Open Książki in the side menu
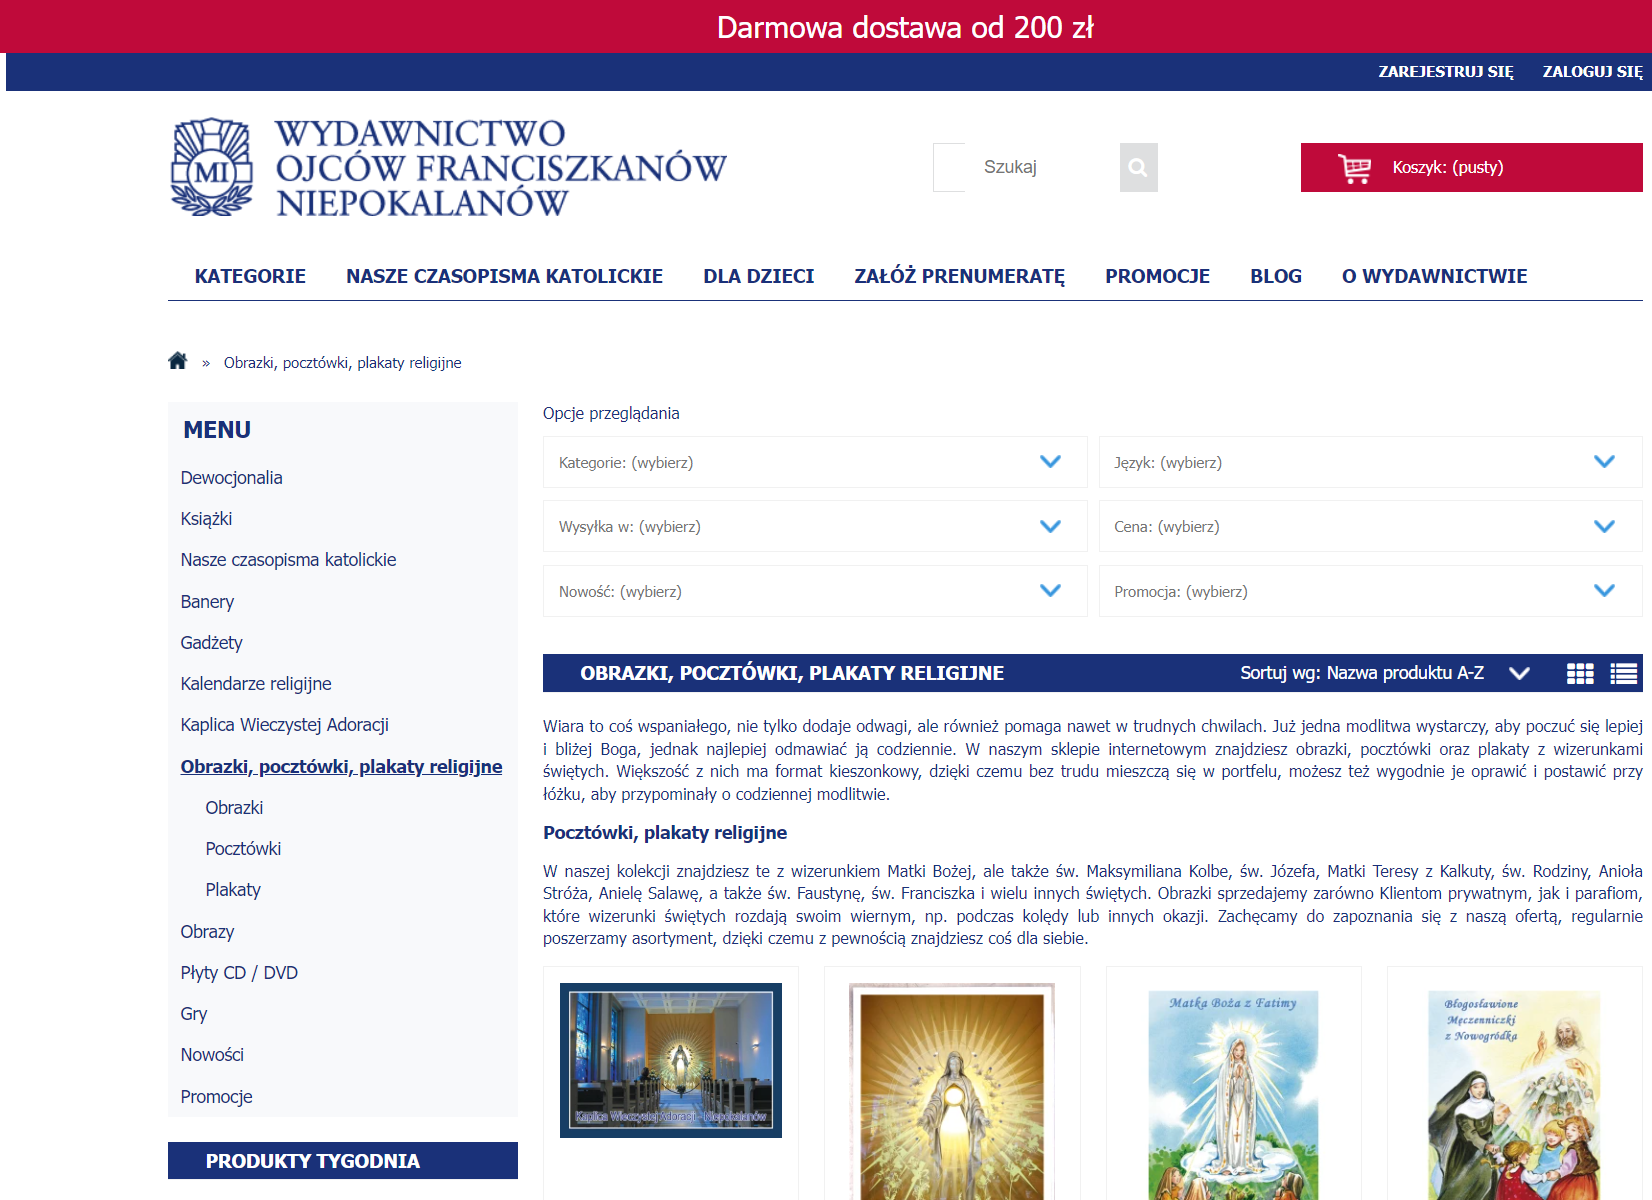The height and width of the screenshot is (1200, 1652). coord(206,519)
